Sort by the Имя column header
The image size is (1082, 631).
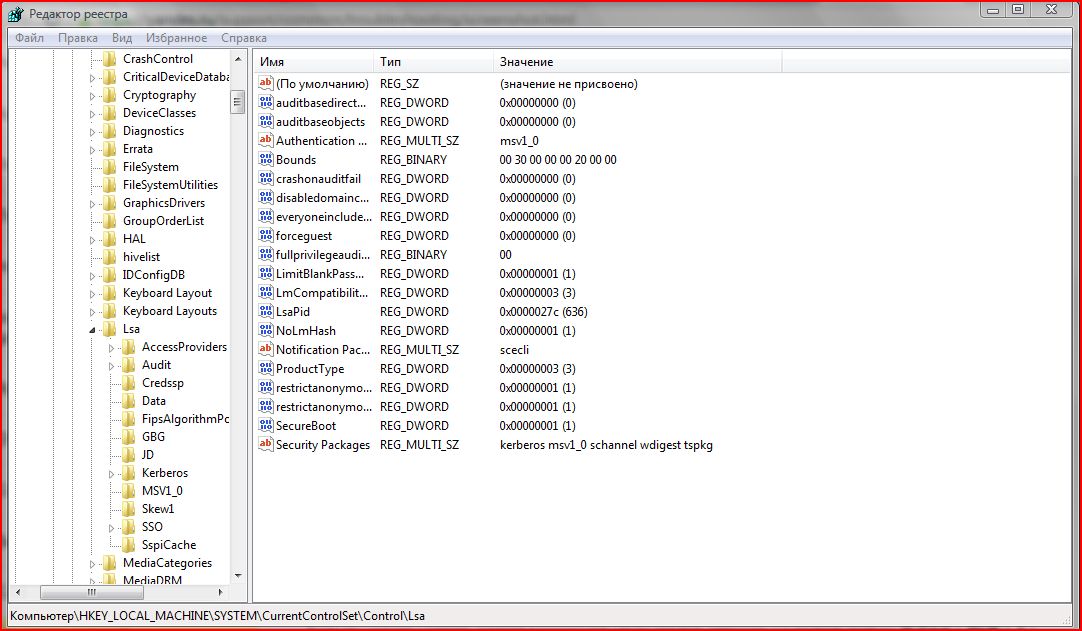(312, 62)
